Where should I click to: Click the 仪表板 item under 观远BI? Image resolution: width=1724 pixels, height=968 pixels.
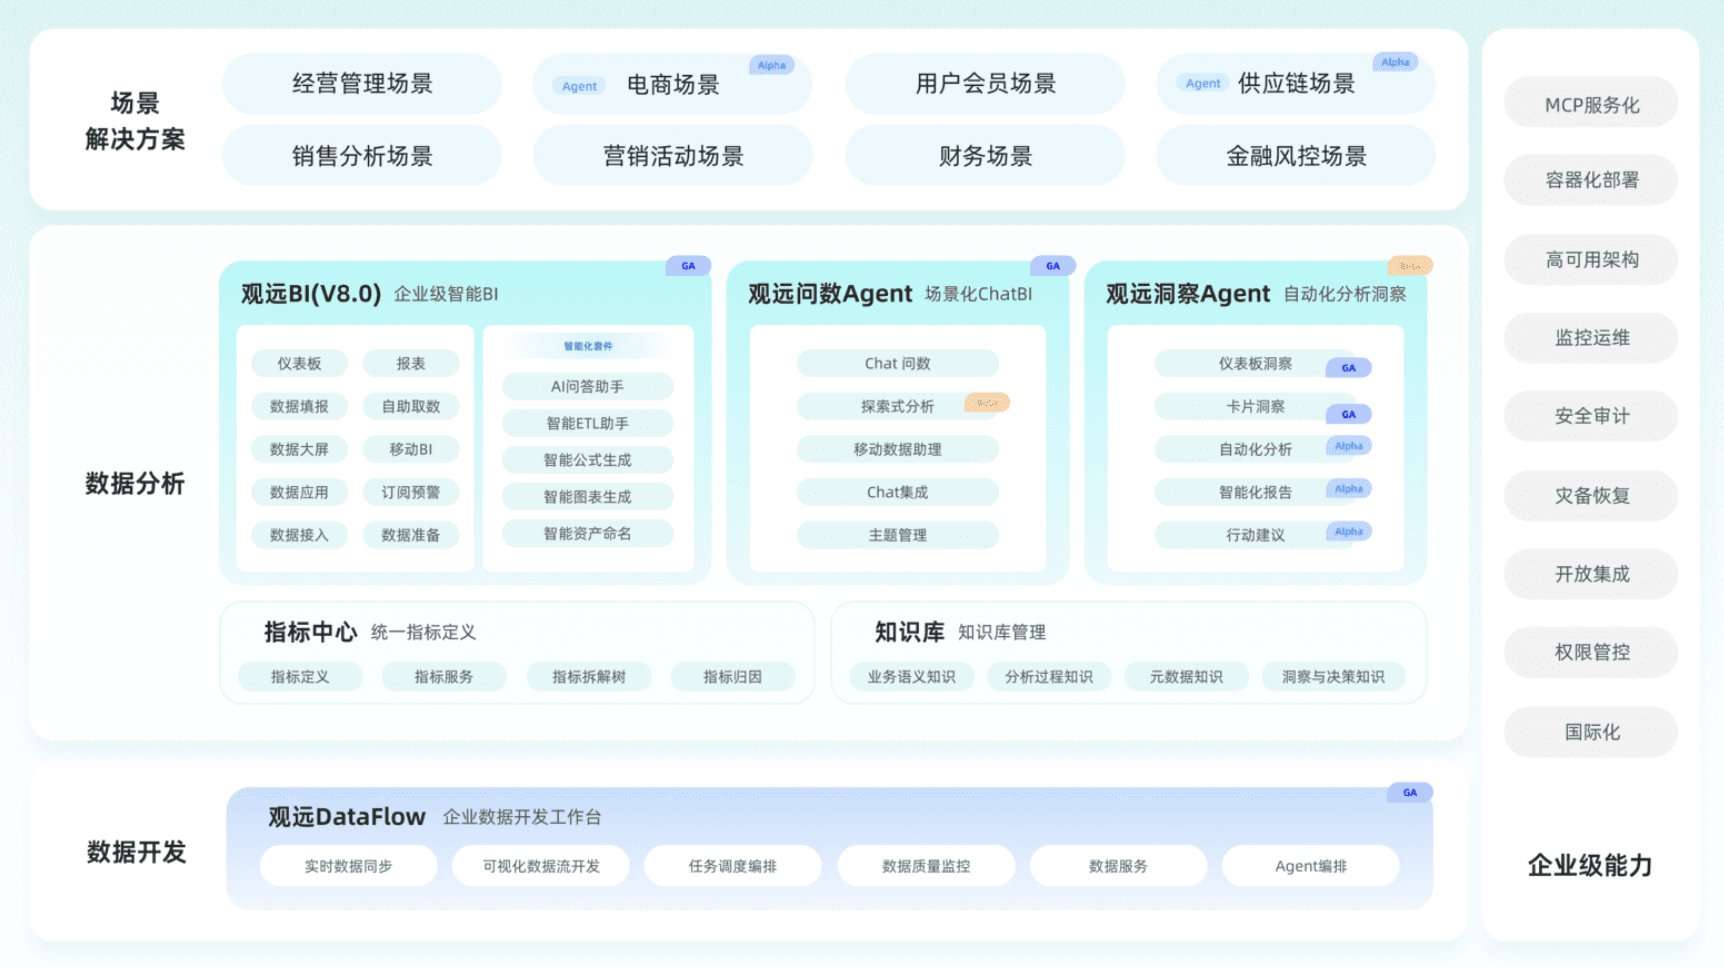[x=299, y=363]
